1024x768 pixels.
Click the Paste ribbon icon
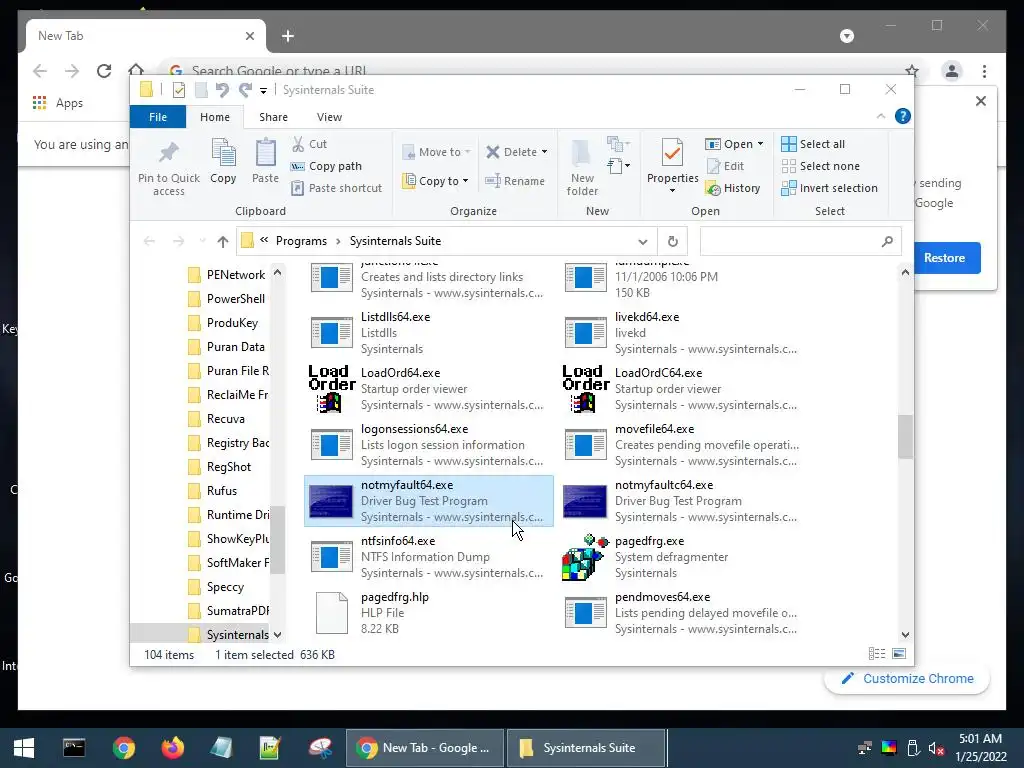(x=265, y=153)
